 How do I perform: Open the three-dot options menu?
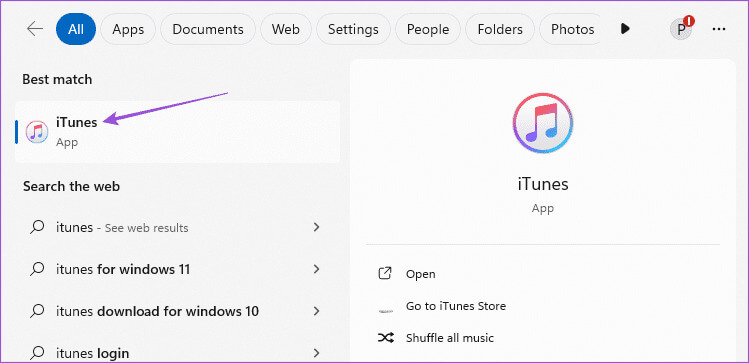pos(718,29)
